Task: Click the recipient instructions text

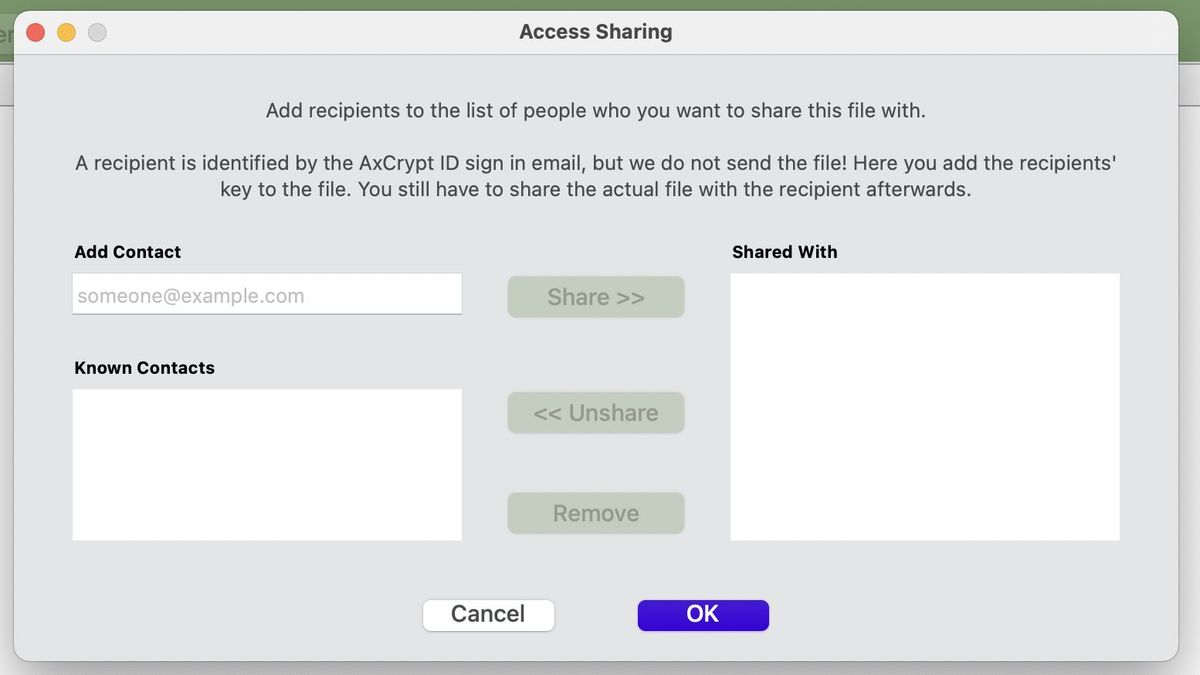Action: [x=594, y=111]
